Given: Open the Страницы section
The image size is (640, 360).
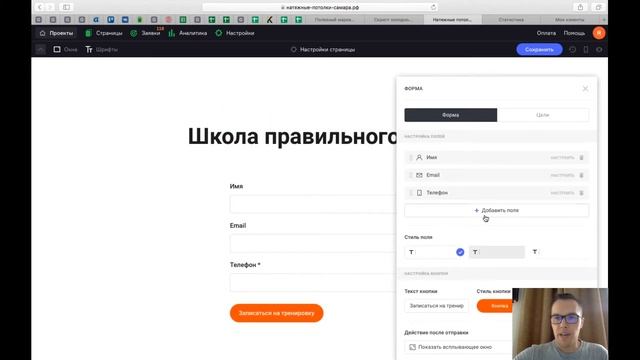Looking at the screenshot, I should [104, 33].
